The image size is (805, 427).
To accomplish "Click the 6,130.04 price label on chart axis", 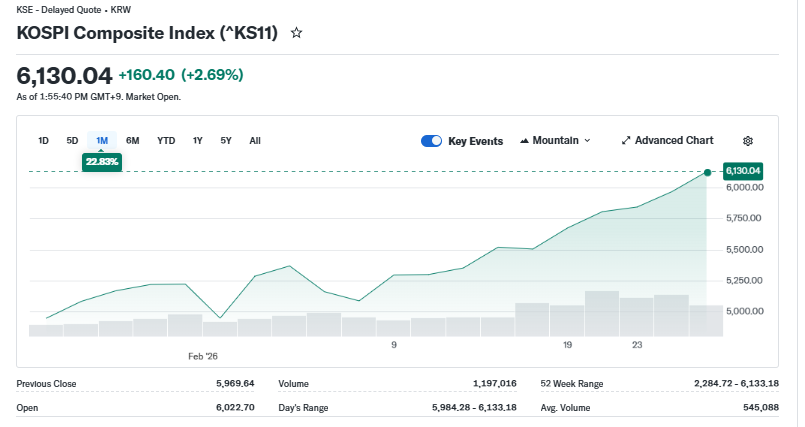I will point(743,171).
